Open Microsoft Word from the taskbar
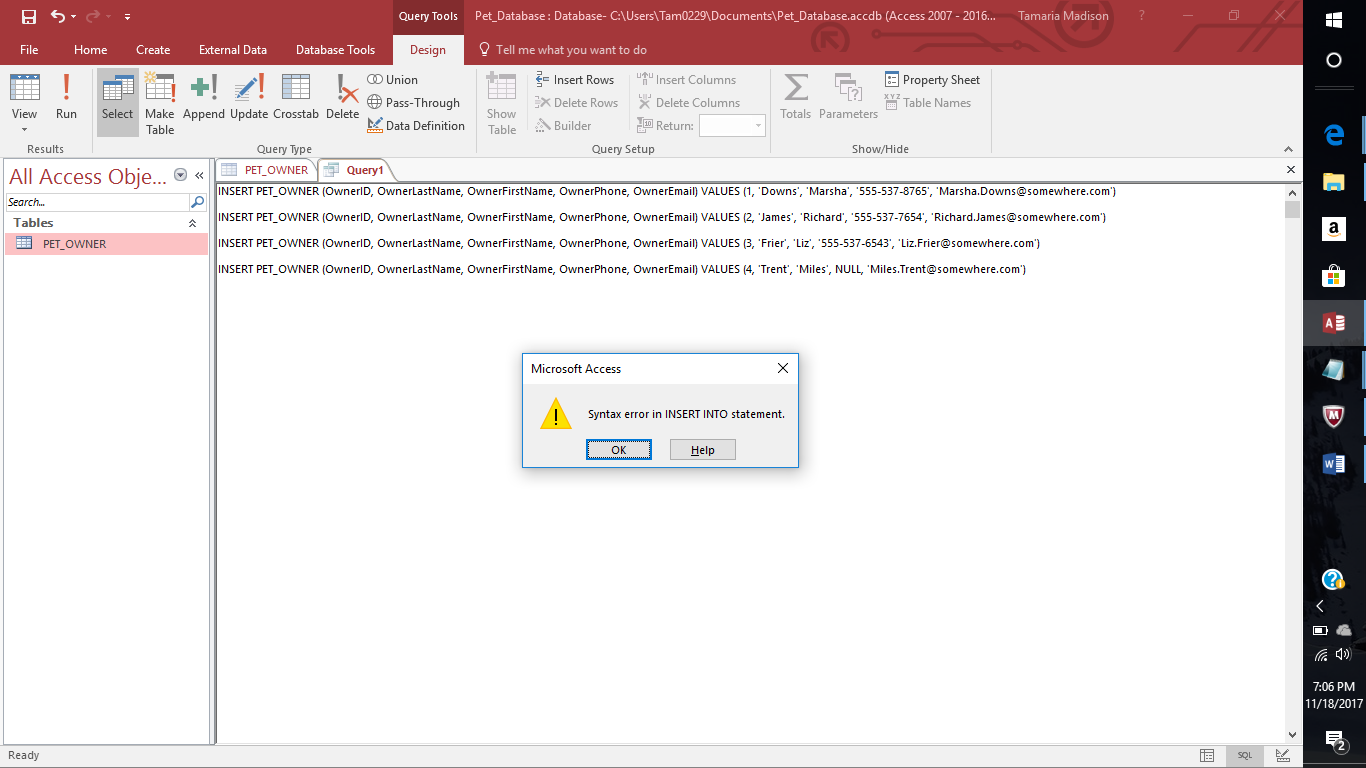 tap(1333, 464)
